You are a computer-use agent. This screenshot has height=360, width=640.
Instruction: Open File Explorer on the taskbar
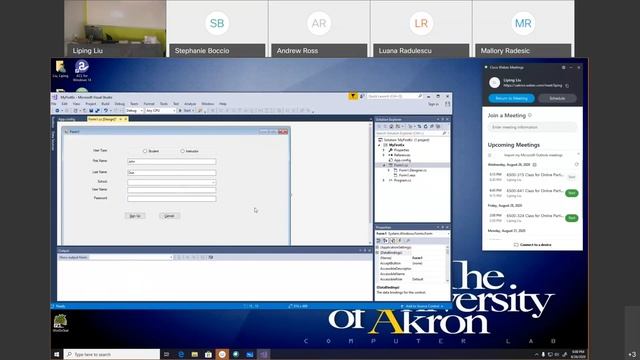coord(195,354)
